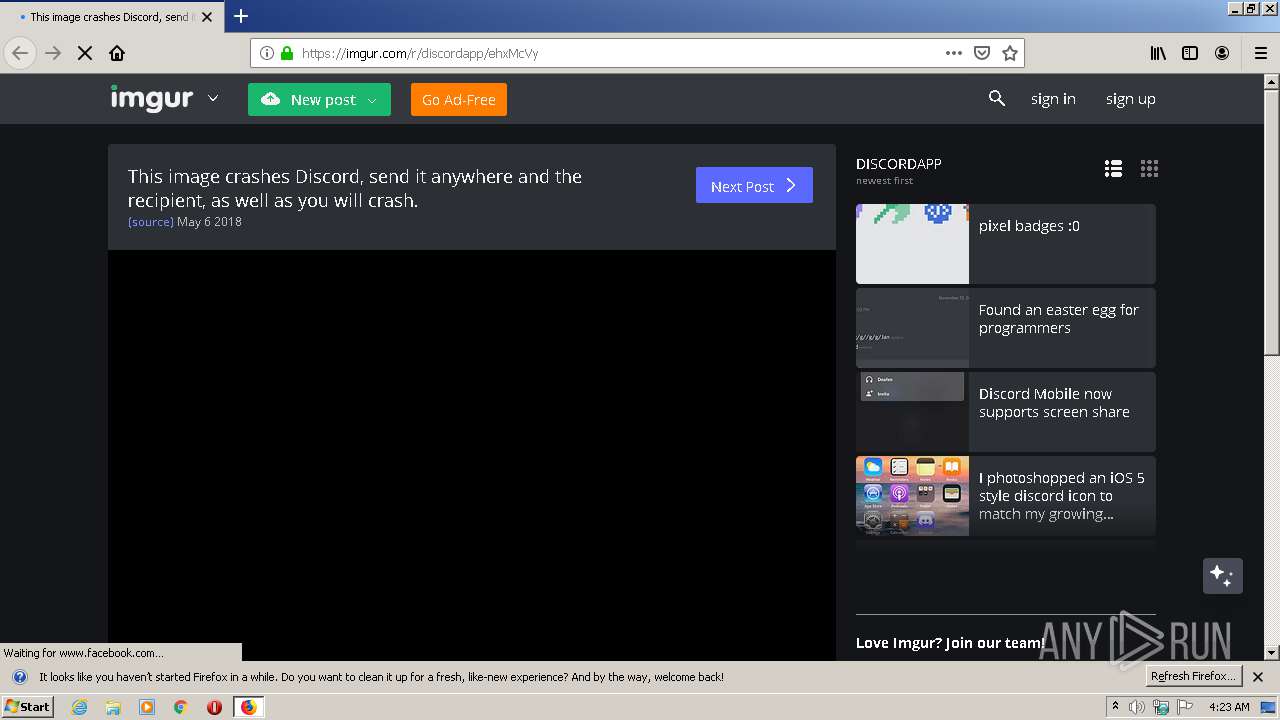Click the DISCORDAPP gallery heading

[x=898, y=164]
